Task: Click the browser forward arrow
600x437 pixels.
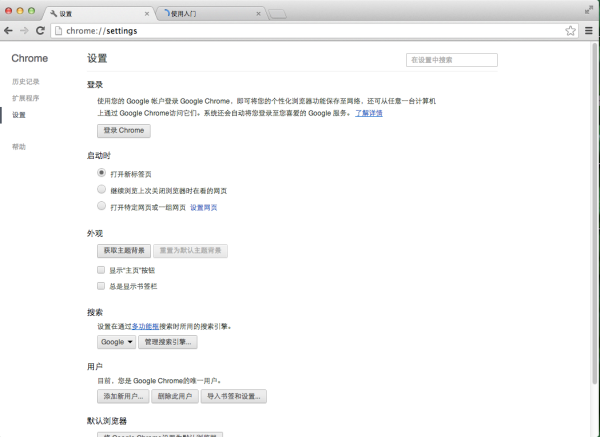Action: coord(24,31)
